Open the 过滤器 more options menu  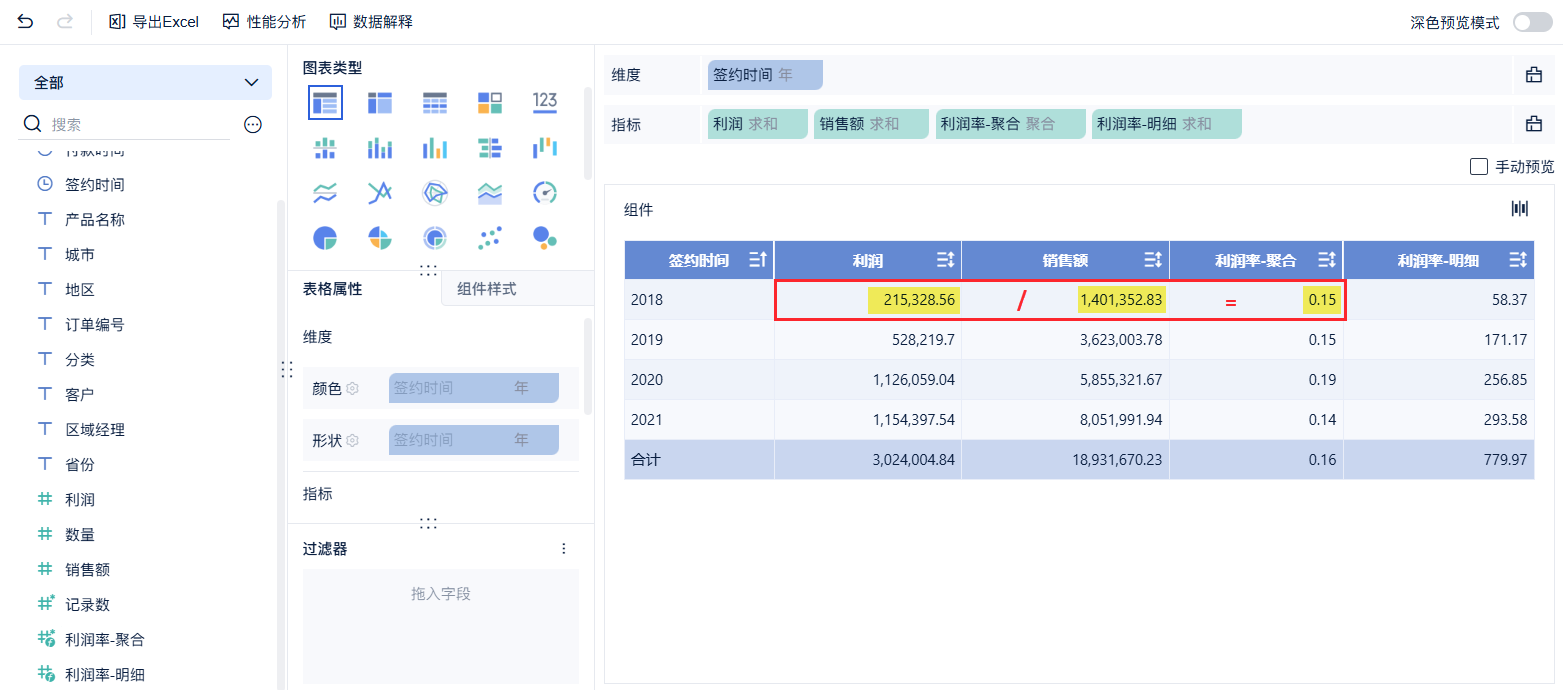tap(564, 549)
